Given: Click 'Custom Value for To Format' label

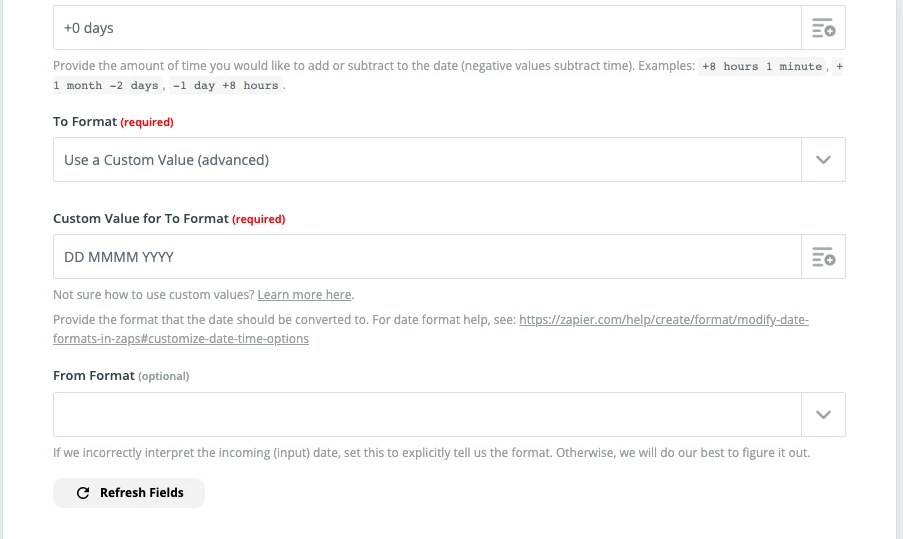Looking at the screenshot, I should [x=141, y=219].
